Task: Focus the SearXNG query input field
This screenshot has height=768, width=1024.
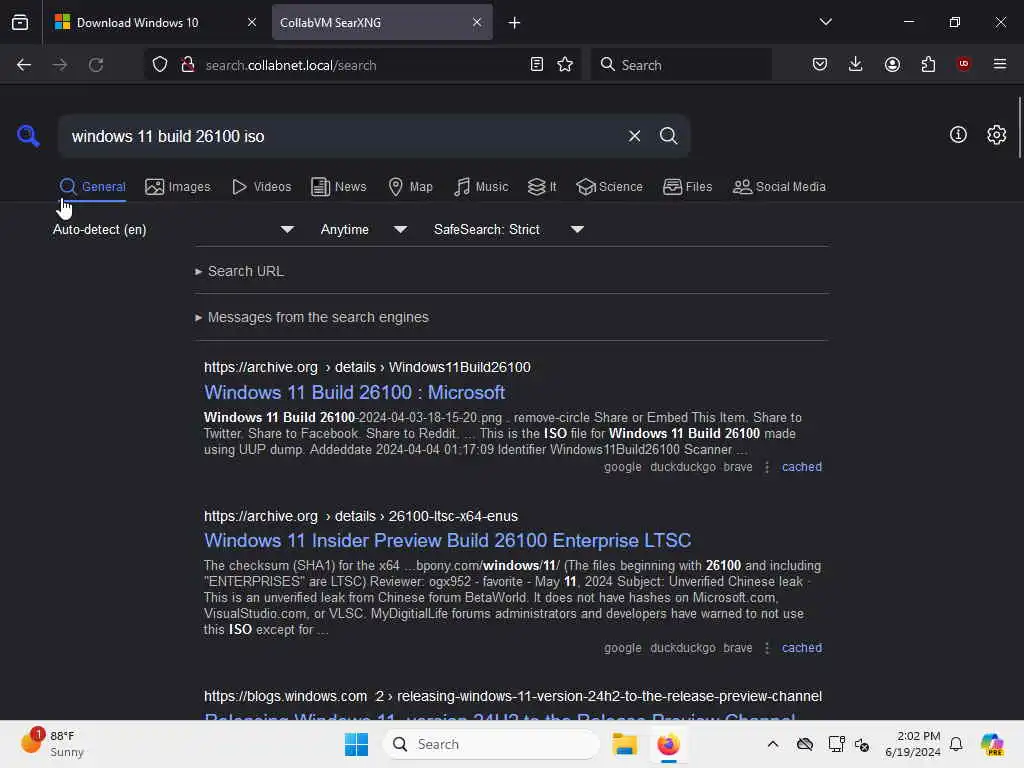Action: 343,136
